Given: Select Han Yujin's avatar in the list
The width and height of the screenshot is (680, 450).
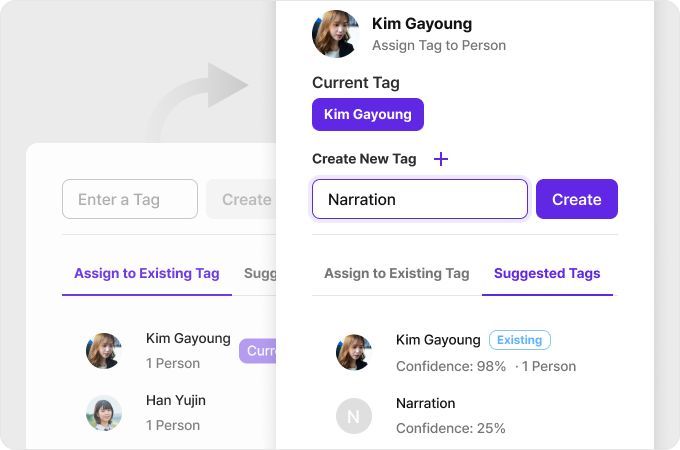Looking at the screenshot, I should pyautogui.click(x=104, y=412).
